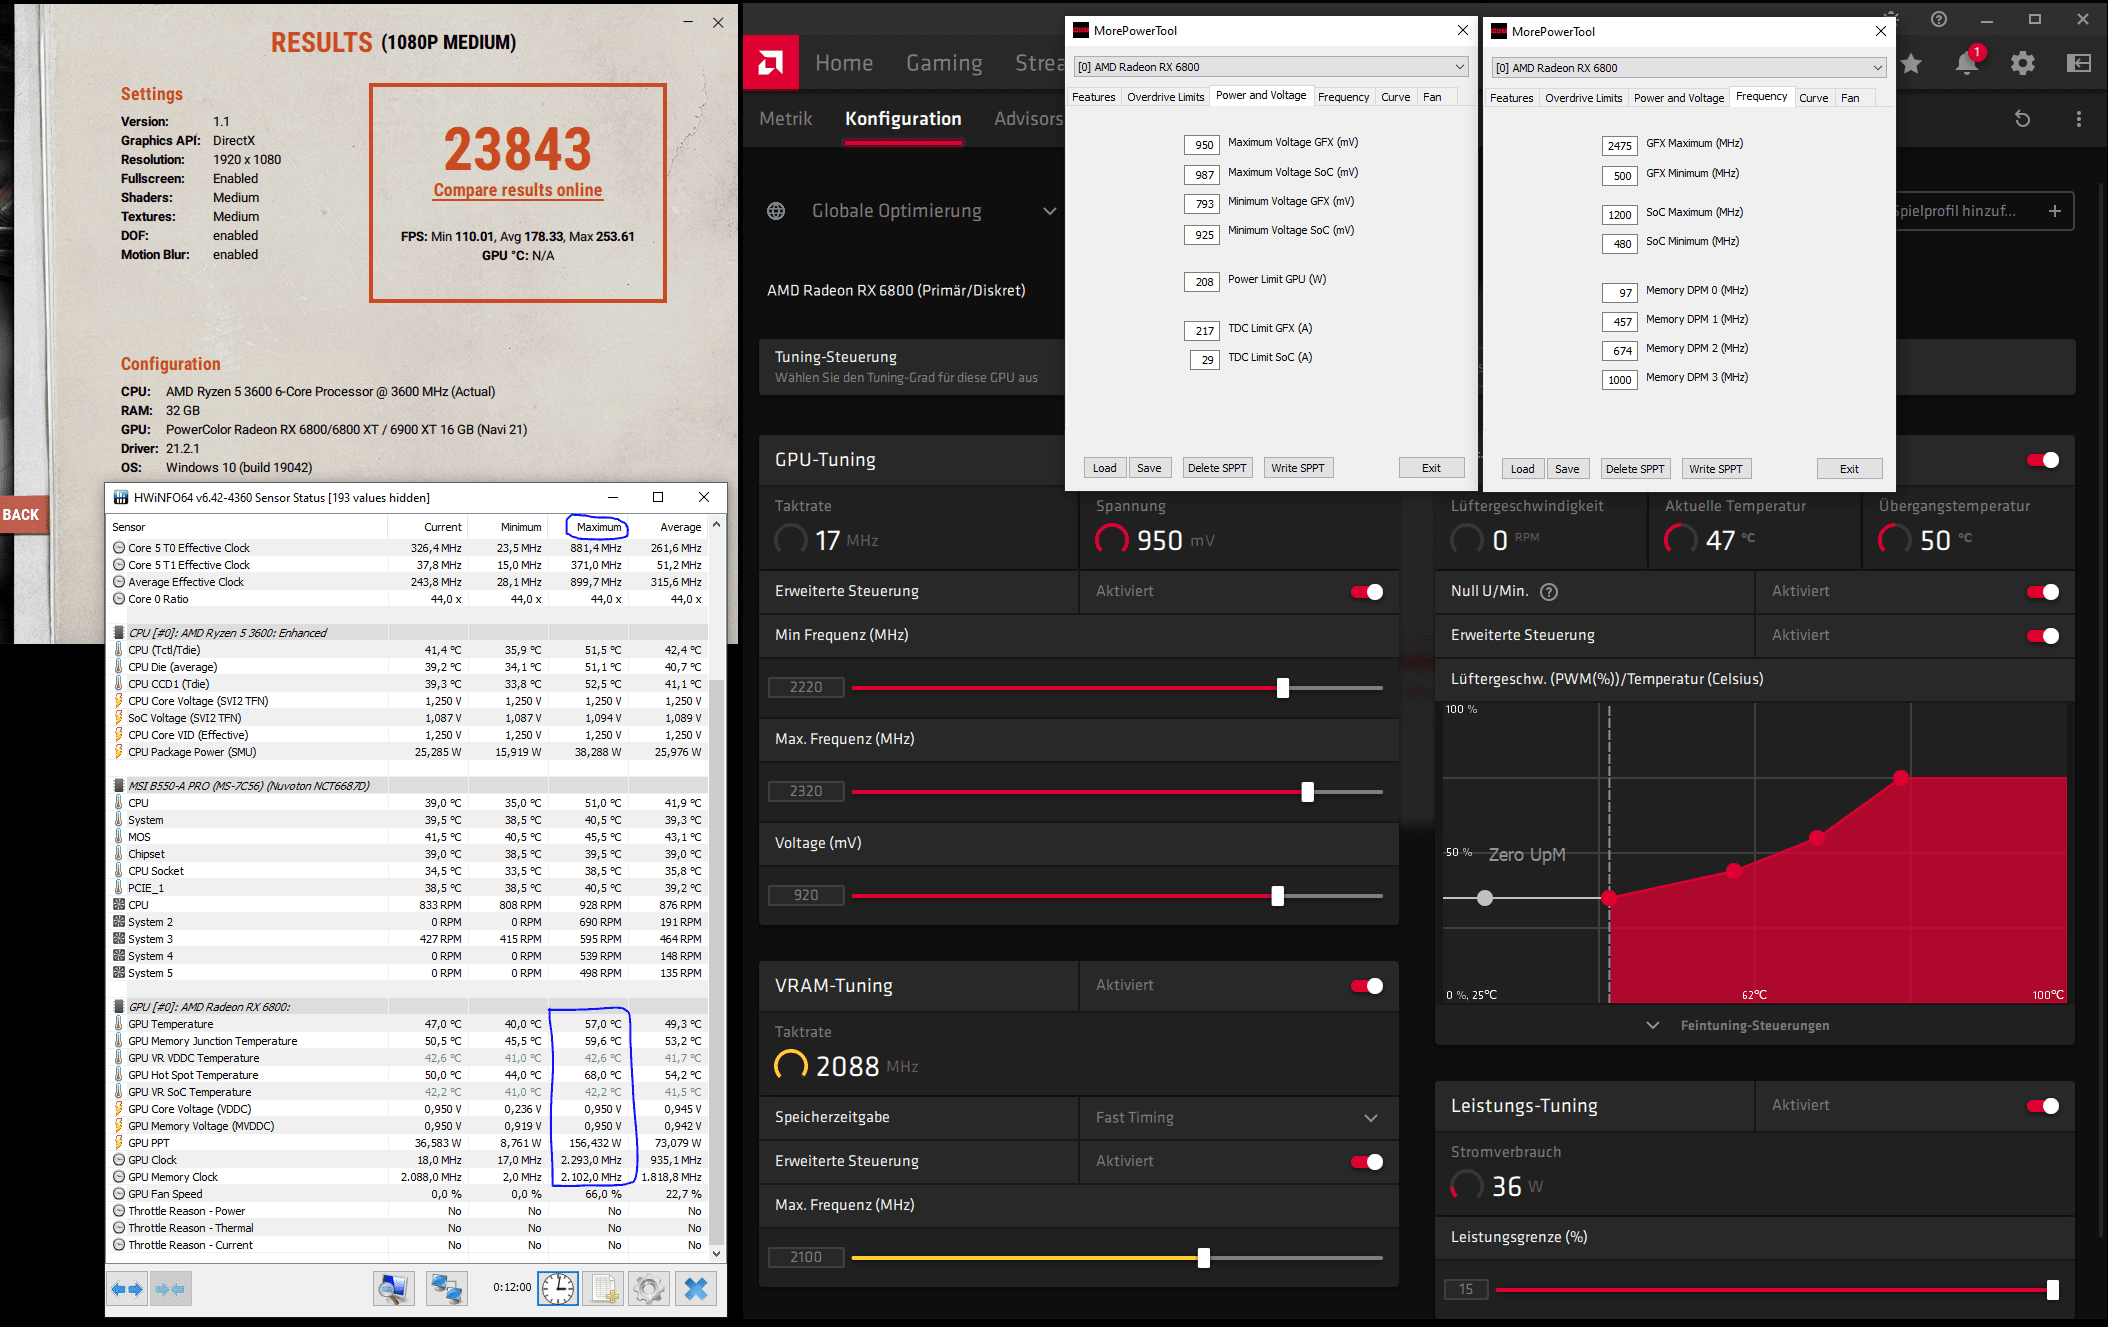Select the Konfiguration subtab

[x=903, y=119]
